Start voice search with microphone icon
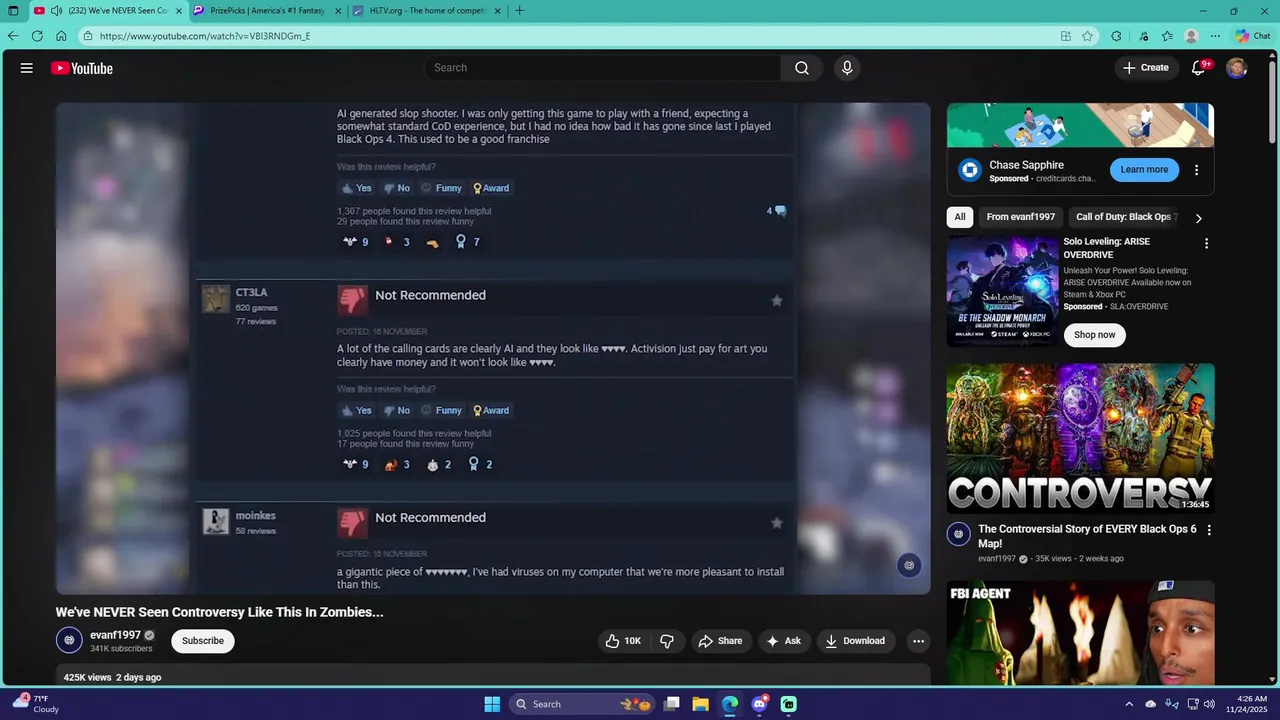Viewport: 1280px width, 720px height. (x=847, y=68)
